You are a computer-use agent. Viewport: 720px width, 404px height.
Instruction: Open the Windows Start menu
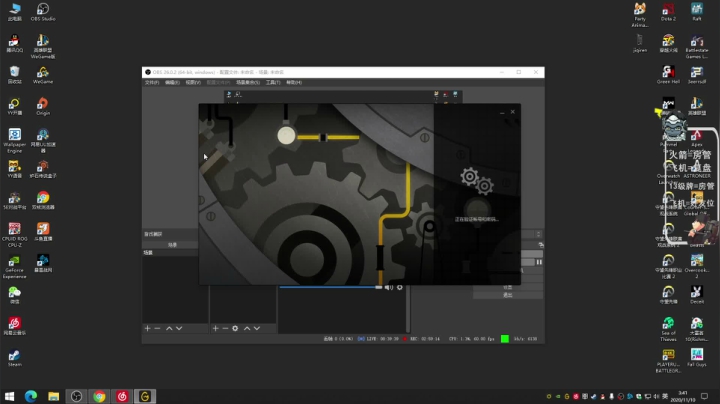click(x=9, y=396)
